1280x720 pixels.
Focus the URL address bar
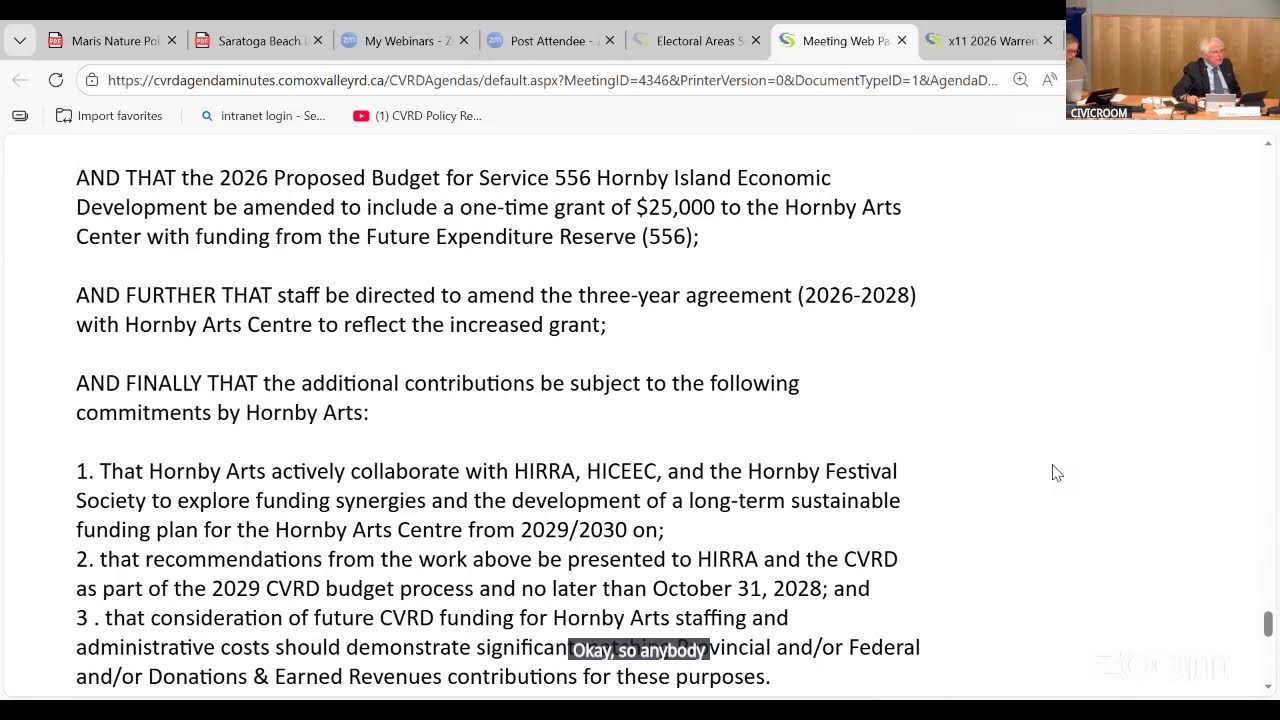click(552, 80)
